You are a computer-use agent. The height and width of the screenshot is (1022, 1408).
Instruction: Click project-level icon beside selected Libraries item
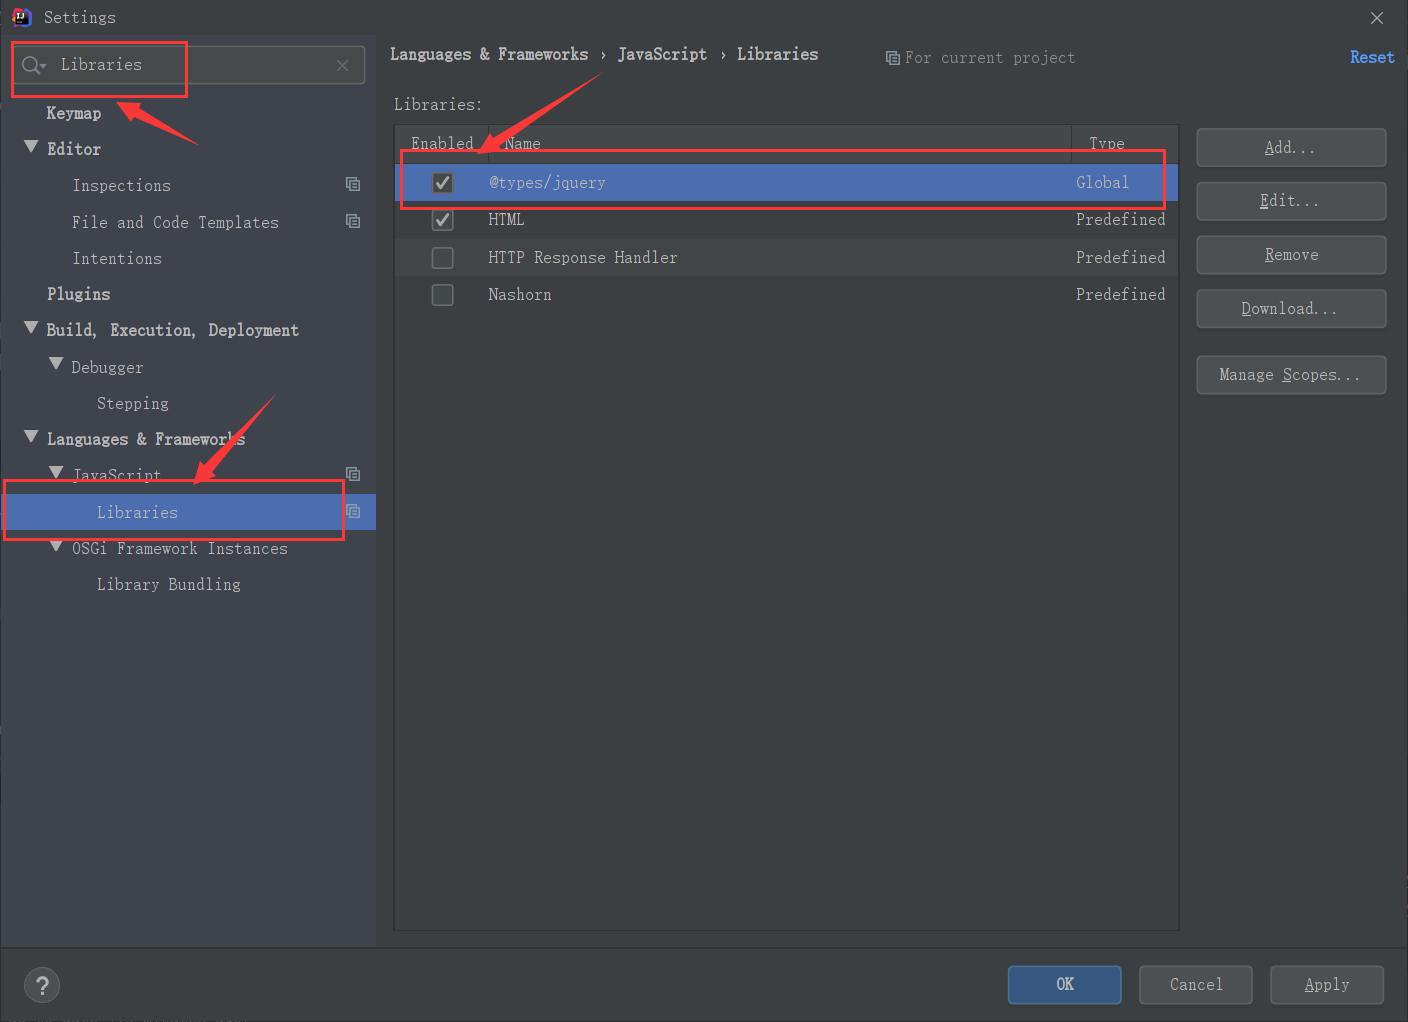[x=353, y=511]
